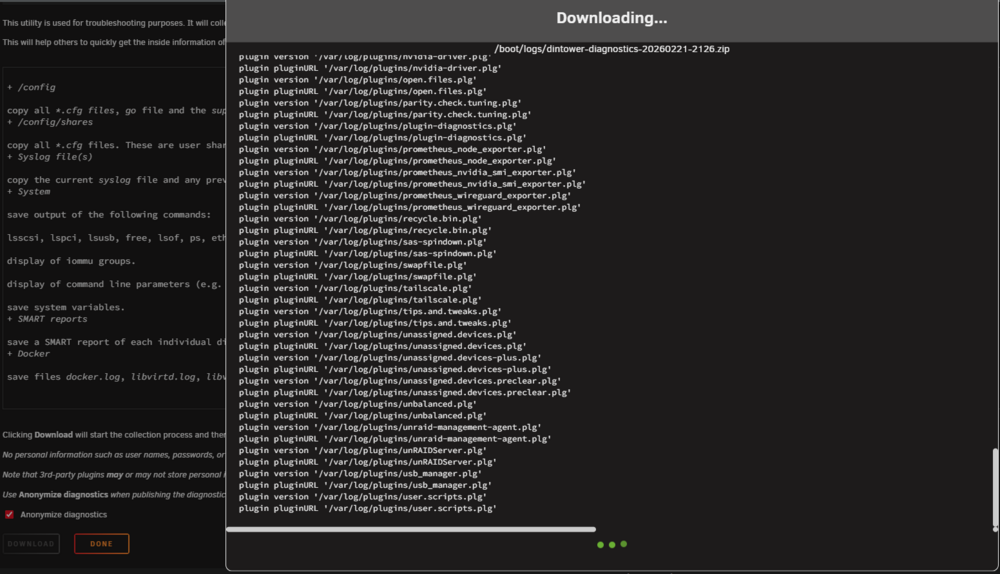The width and height of the screenshot is (1000, 574).
Task: Click log line version sas-spindown.plg
Action: (363, 242)
